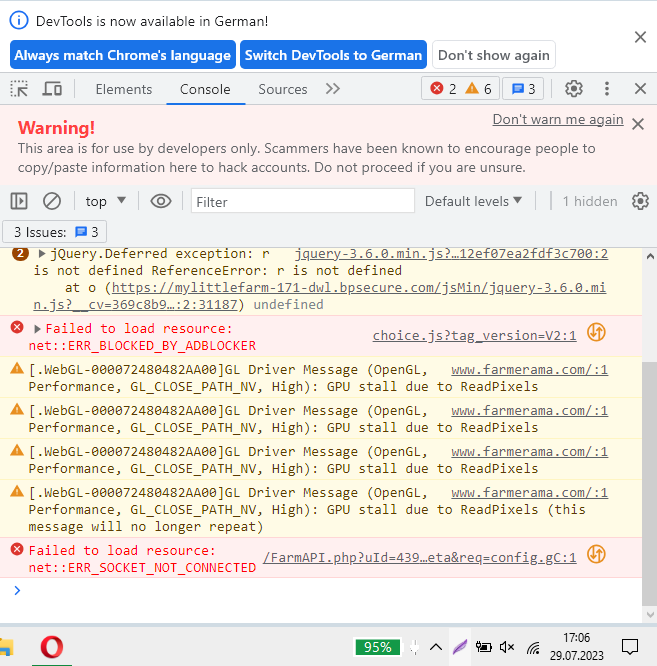Switch to the Sources tab
Image resolution: width=657 pixels, height=666 pixels.
pos(282,89)
